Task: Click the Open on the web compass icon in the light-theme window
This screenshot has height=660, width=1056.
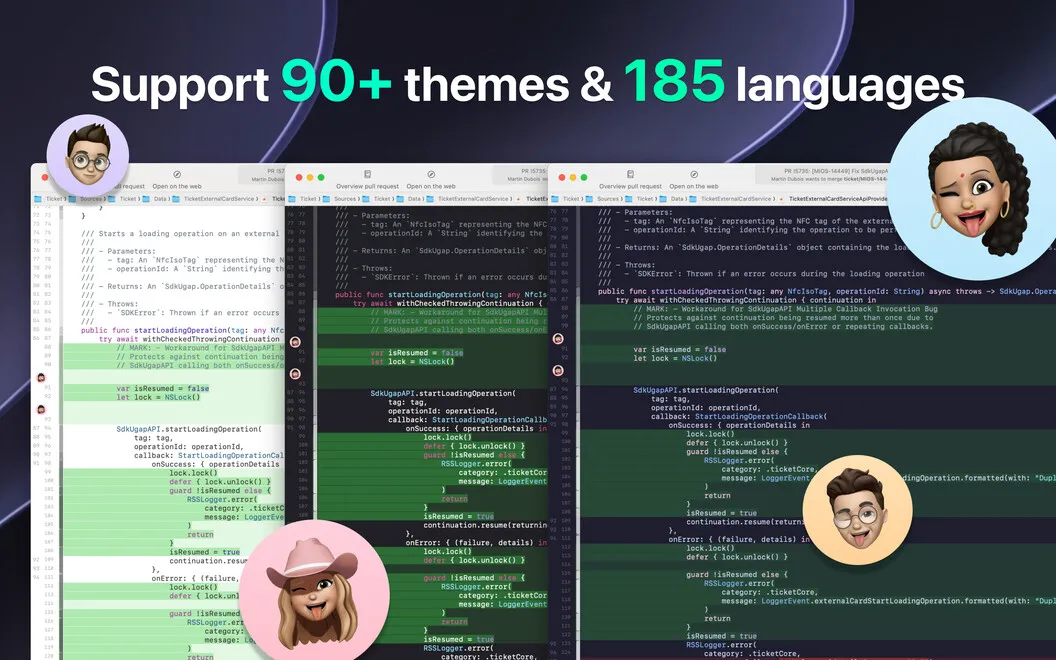Action: coord(176,174)
